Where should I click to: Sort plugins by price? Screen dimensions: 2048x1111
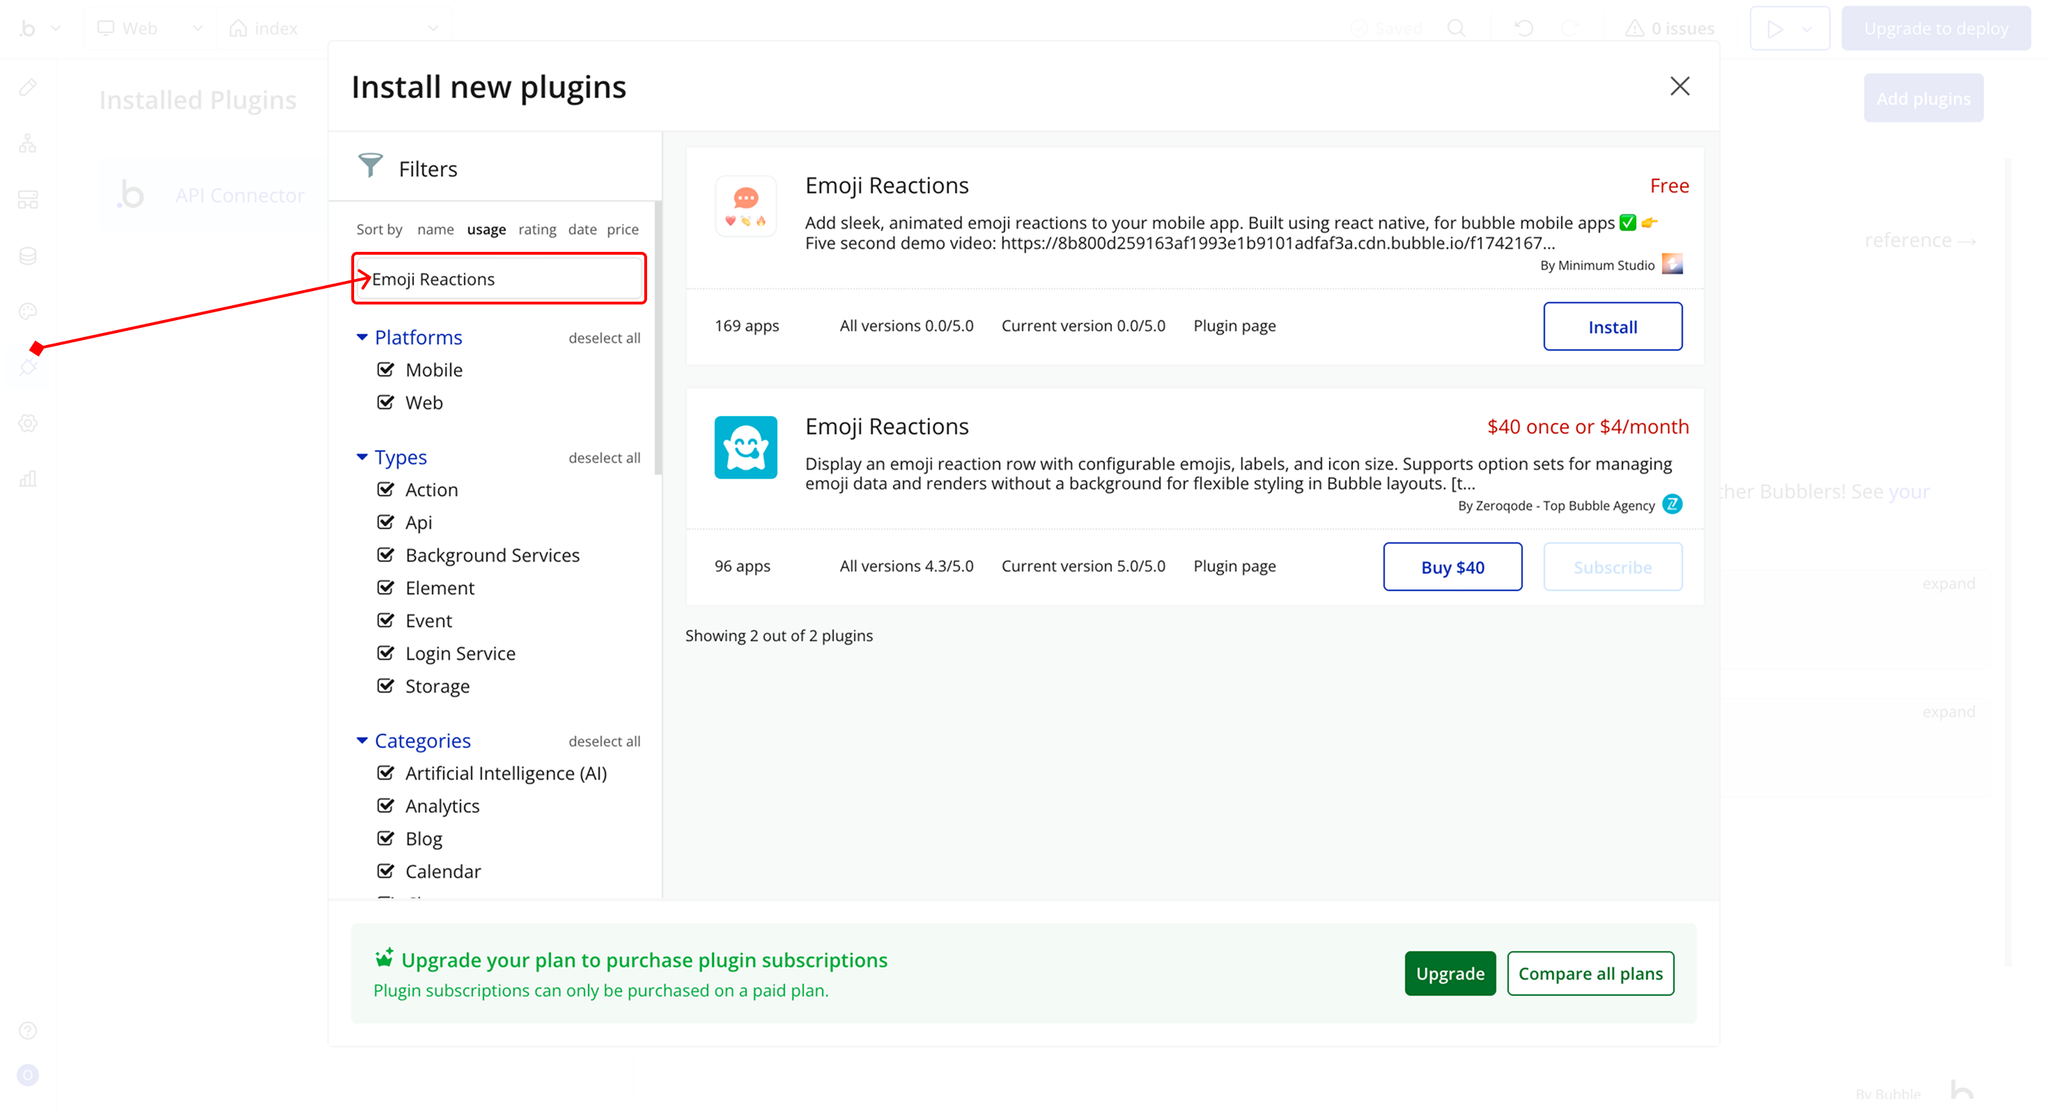tap(622, 229)
